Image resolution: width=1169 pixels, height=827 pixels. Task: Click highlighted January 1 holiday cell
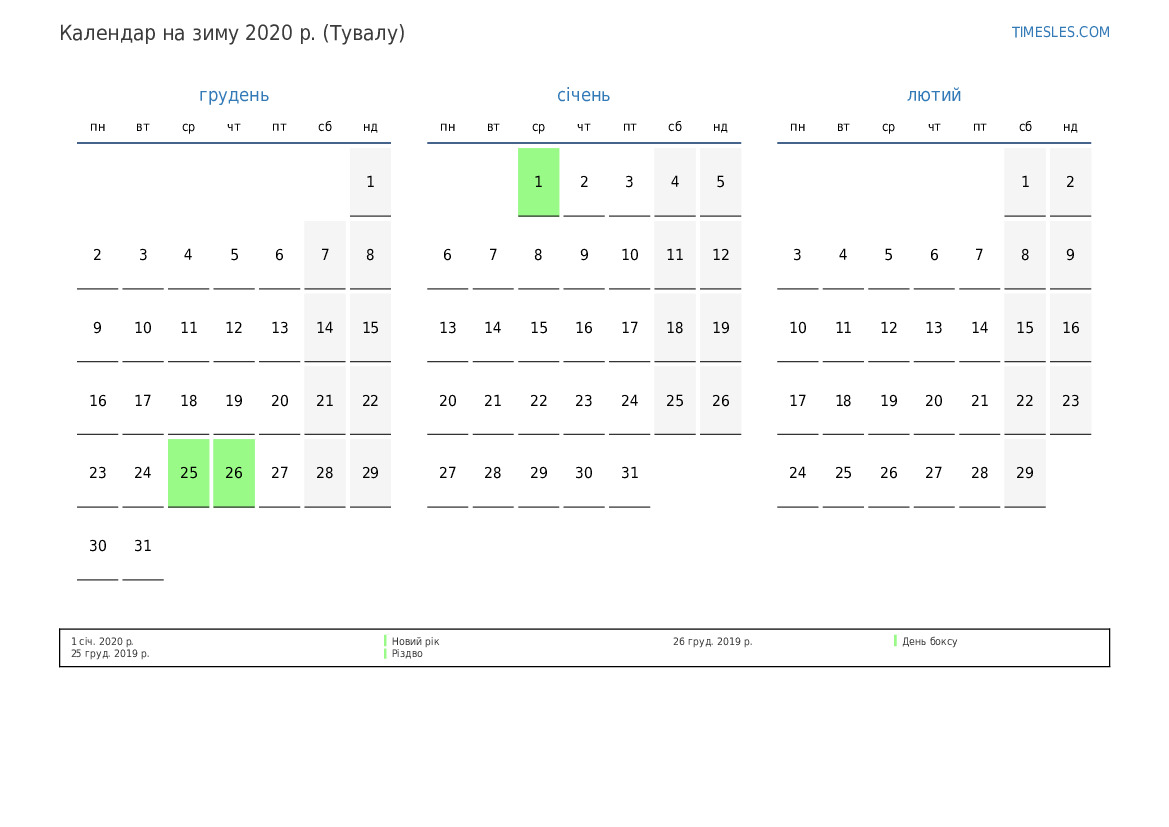click(538, 182)
